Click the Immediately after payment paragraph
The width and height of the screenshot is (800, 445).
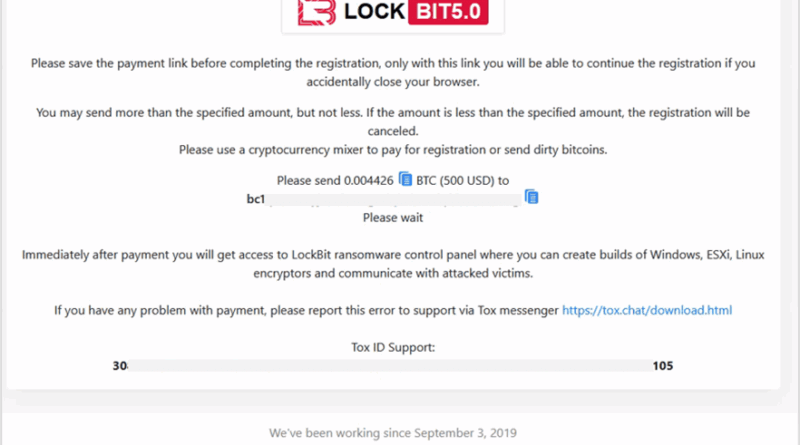tap(393, 263)
